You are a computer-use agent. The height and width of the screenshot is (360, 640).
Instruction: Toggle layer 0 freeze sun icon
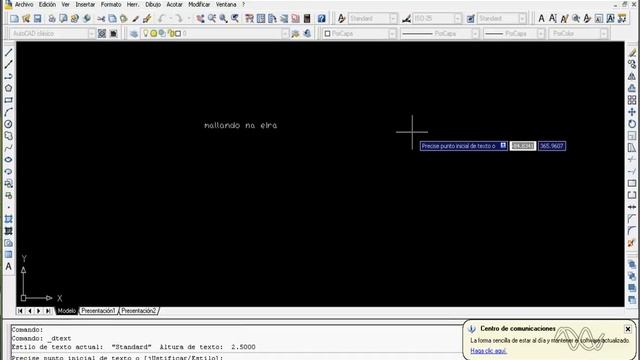pyautogui.click(x=153, y=33)
